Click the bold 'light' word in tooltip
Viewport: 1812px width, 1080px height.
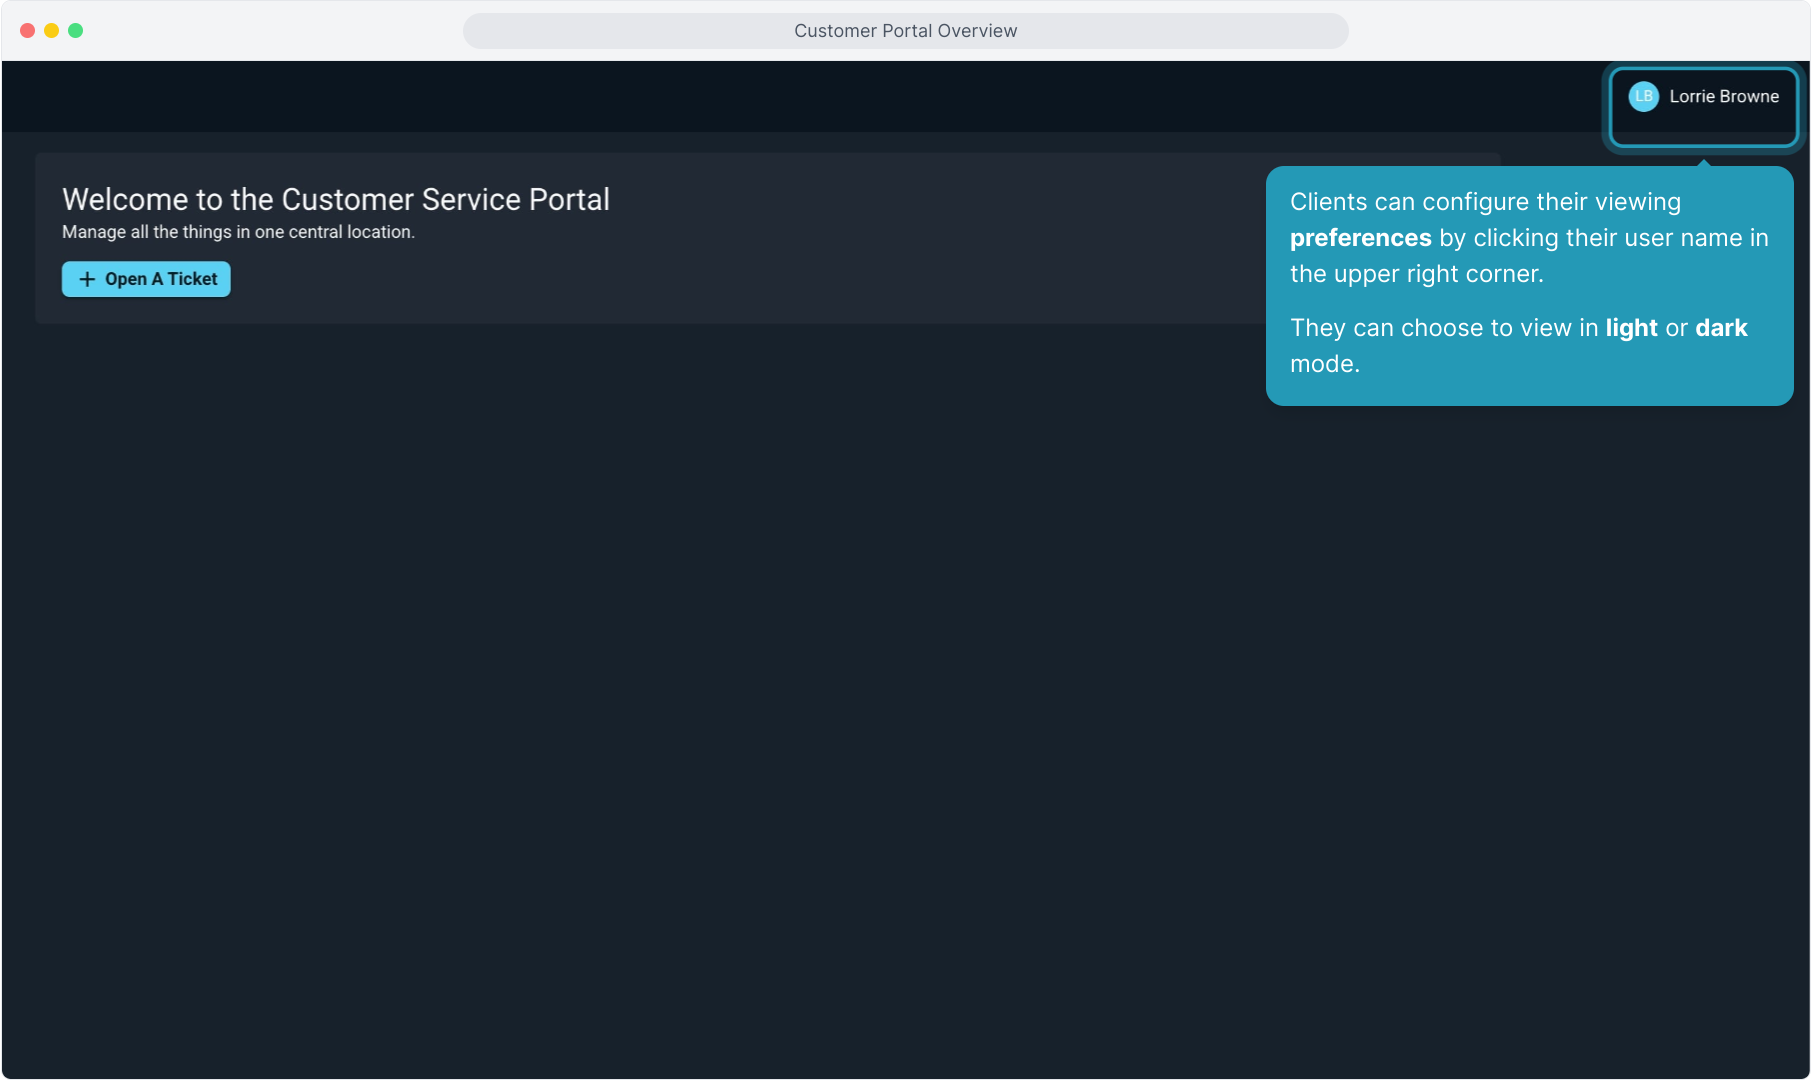pos(1631,328)
